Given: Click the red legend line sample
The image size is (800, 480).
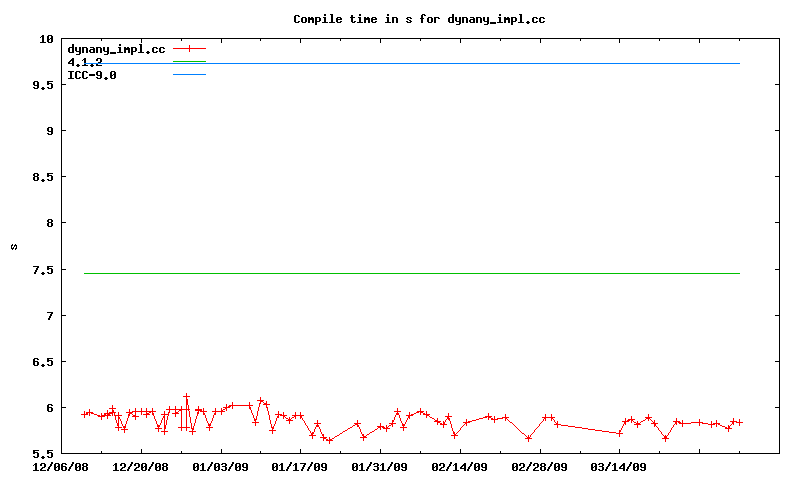Looking at the screenshot, I should [189, 48].
